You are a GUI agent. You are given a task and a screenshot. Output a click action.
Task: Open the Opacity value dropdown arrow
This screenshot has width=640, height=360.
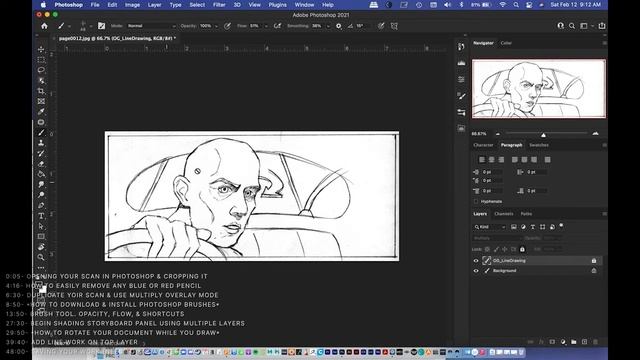[216, 26]
